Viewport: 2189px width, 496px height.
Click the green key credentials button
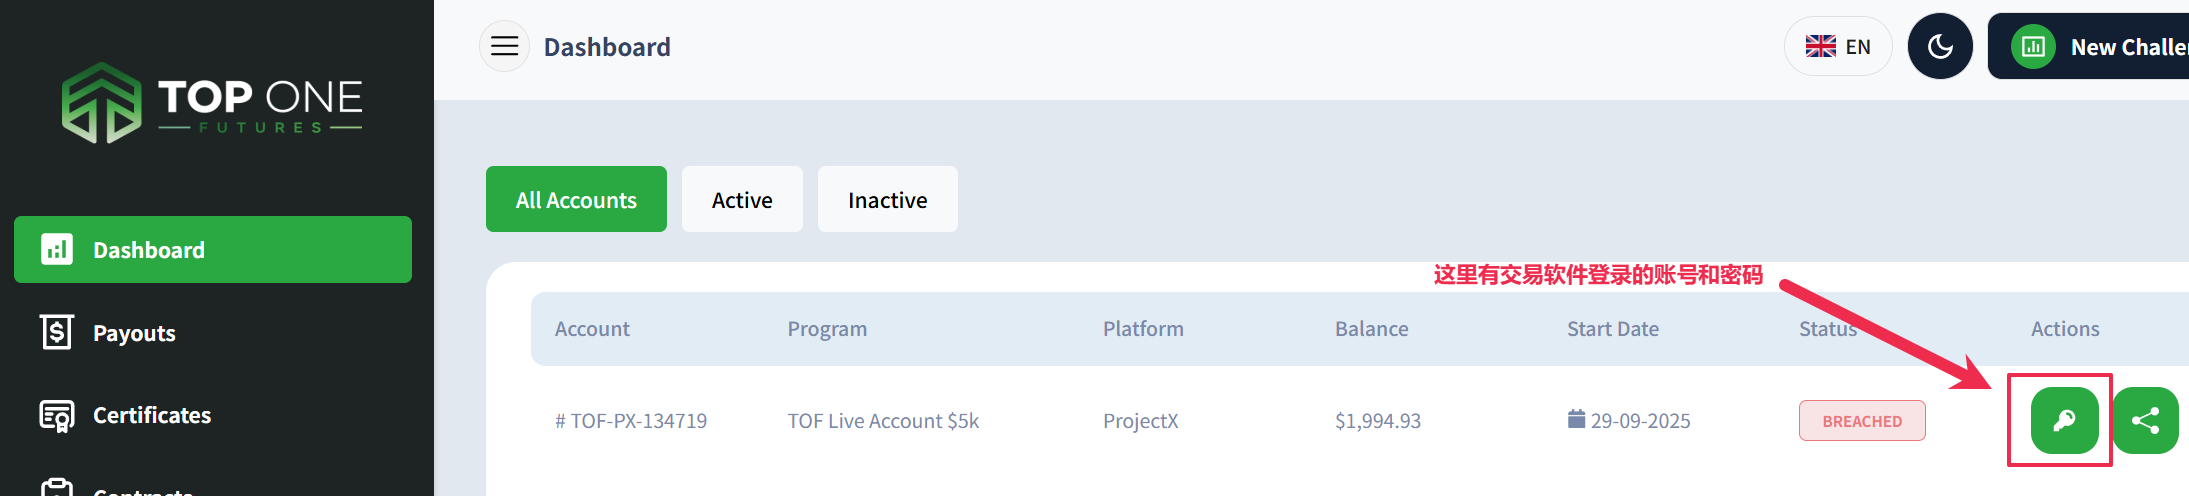coord(2064,420)
